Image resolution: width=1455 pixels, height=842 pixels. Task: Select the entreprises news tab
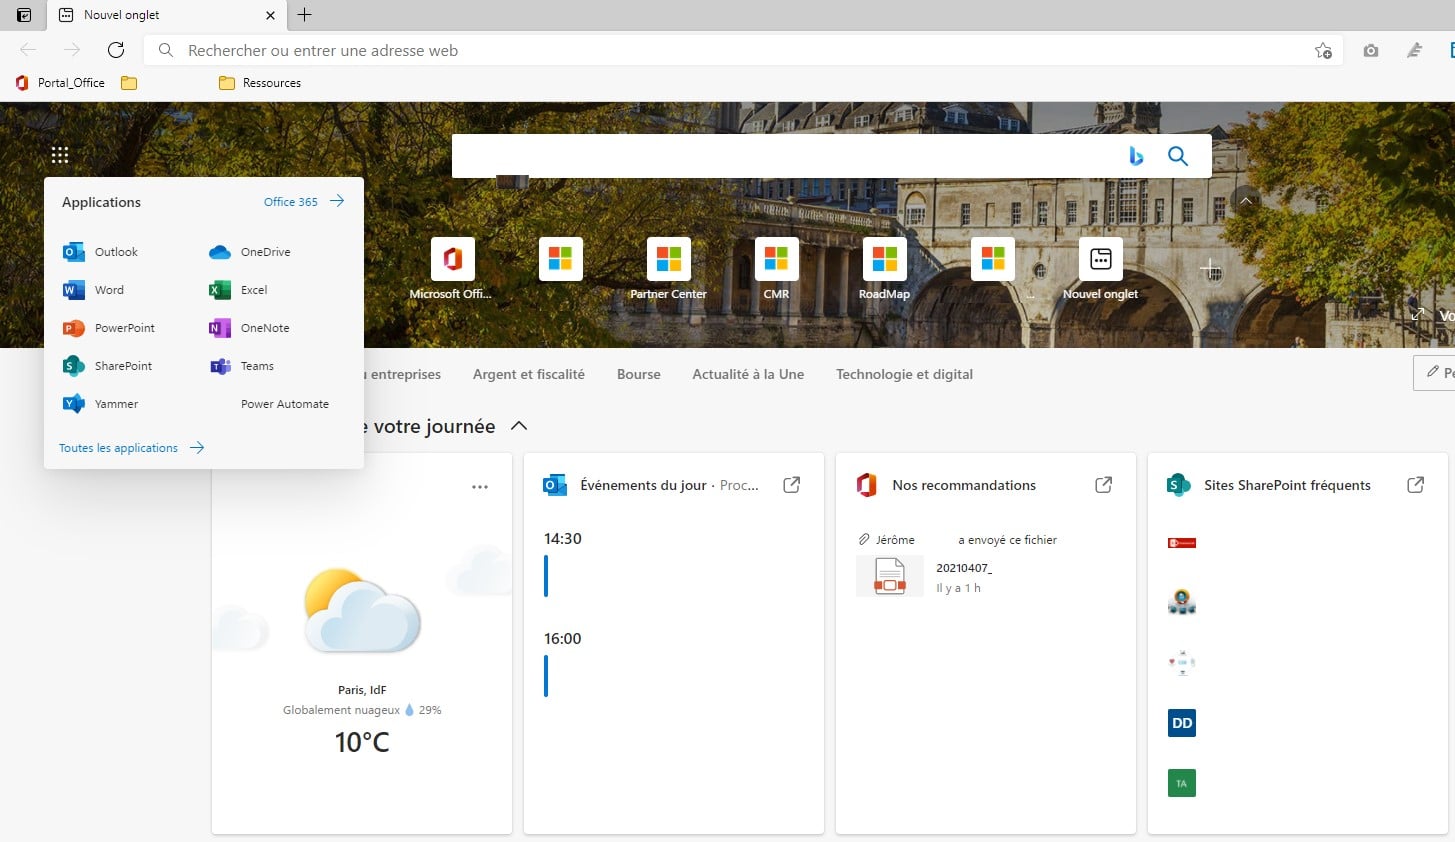pos(405,374)
